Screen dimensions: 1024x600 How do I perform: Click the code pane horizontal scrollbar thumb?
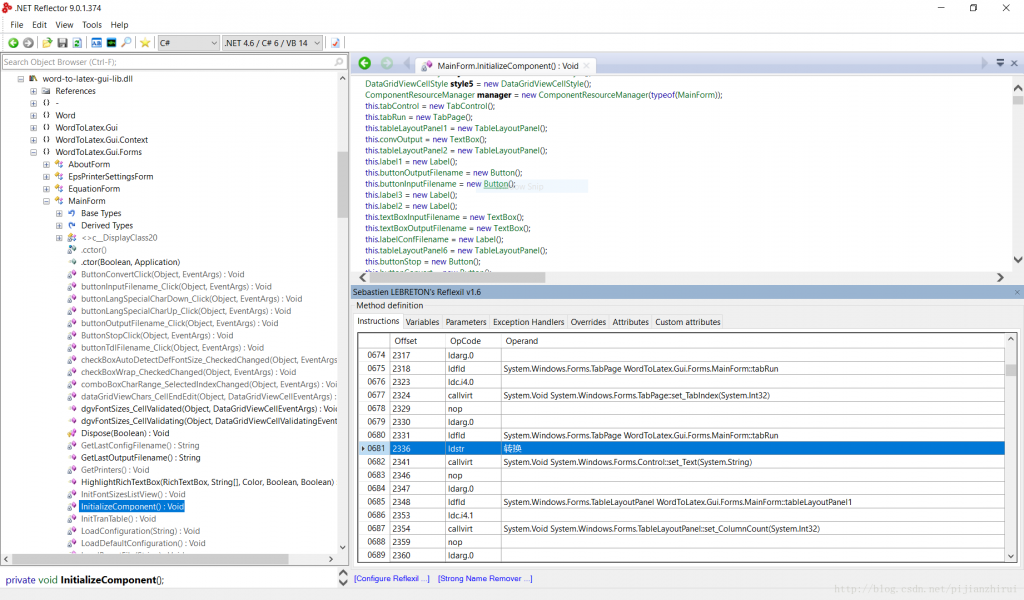(458, 277)
